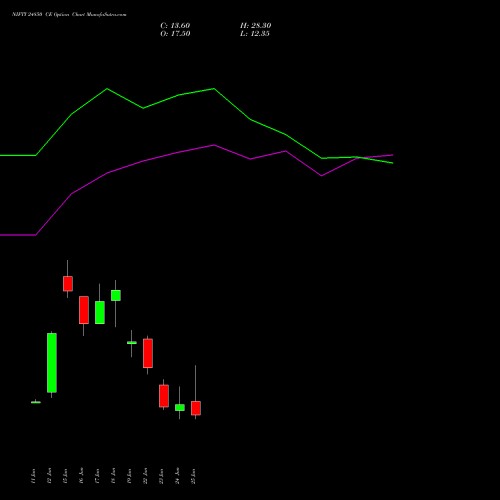Select the small doji candle for 19 Jun
The height and width of the screenshot is (500, 500).
pos(132,343)
